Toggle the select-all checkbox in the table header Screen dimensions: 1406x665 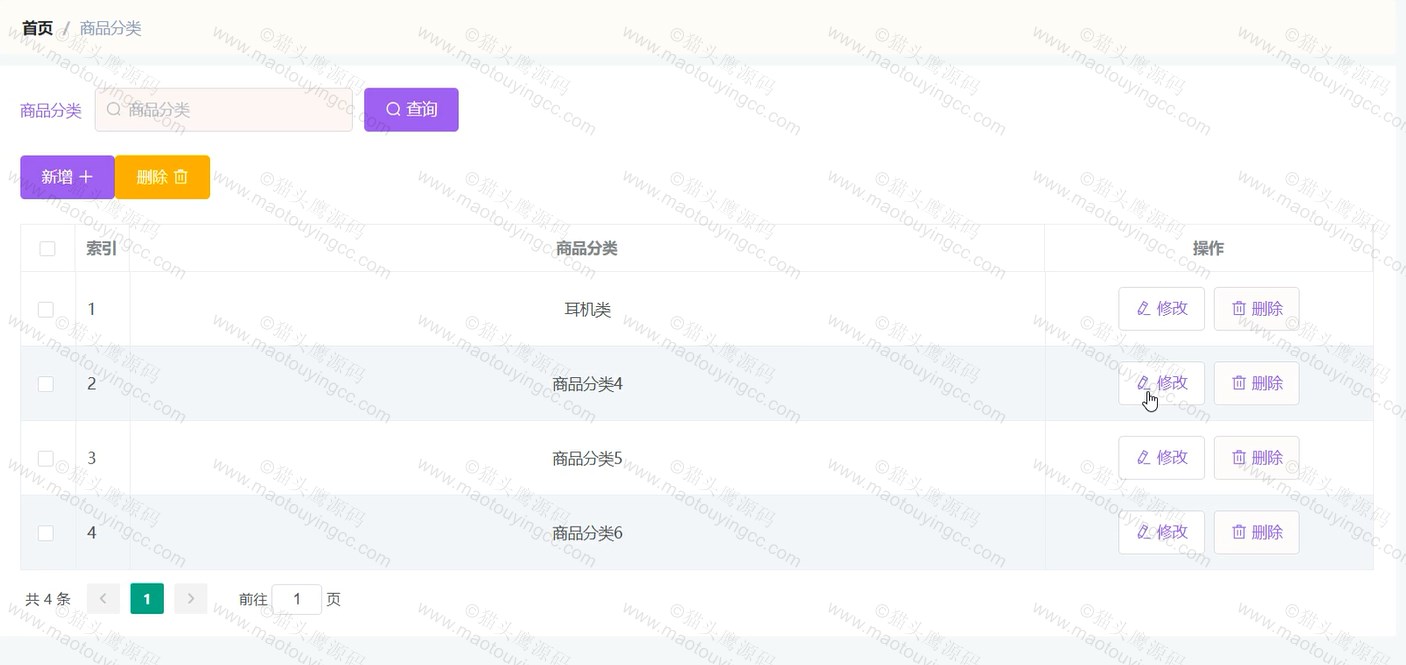point(47,249)
